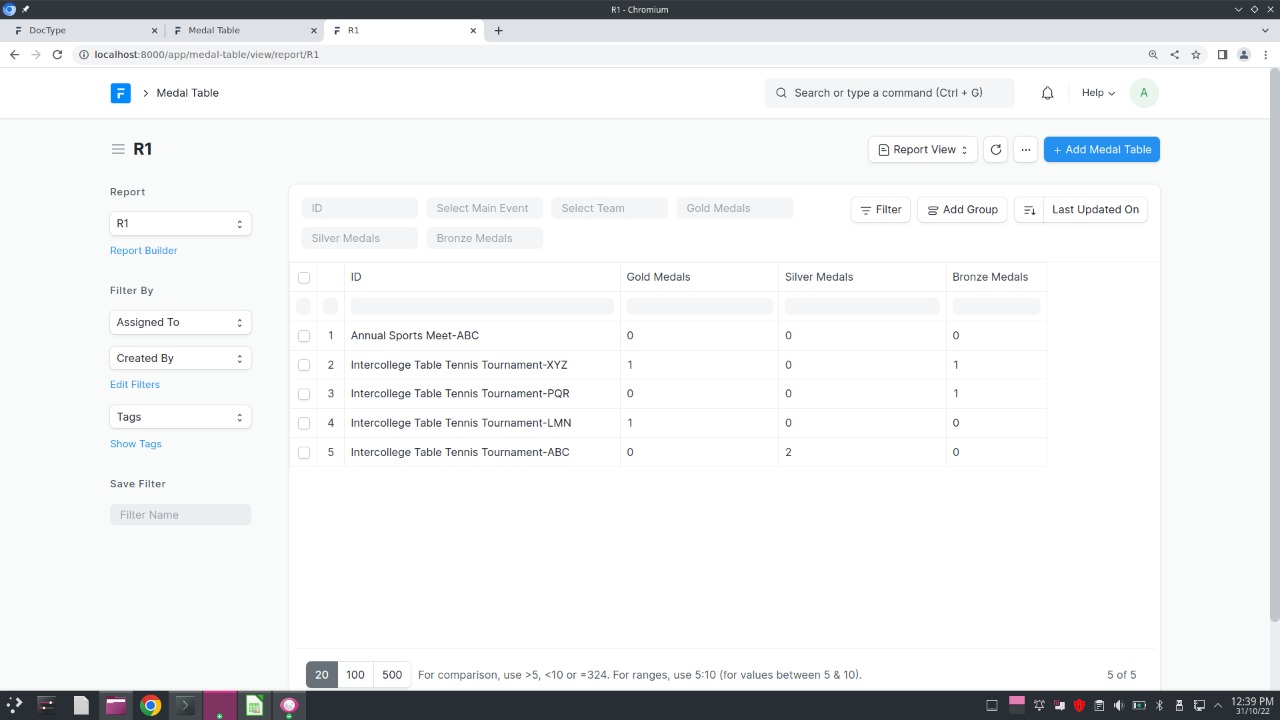Launch Chrome from taskbar
Image resolution: width=1280 pixels, height=720 pixels.
coord(150,705)
